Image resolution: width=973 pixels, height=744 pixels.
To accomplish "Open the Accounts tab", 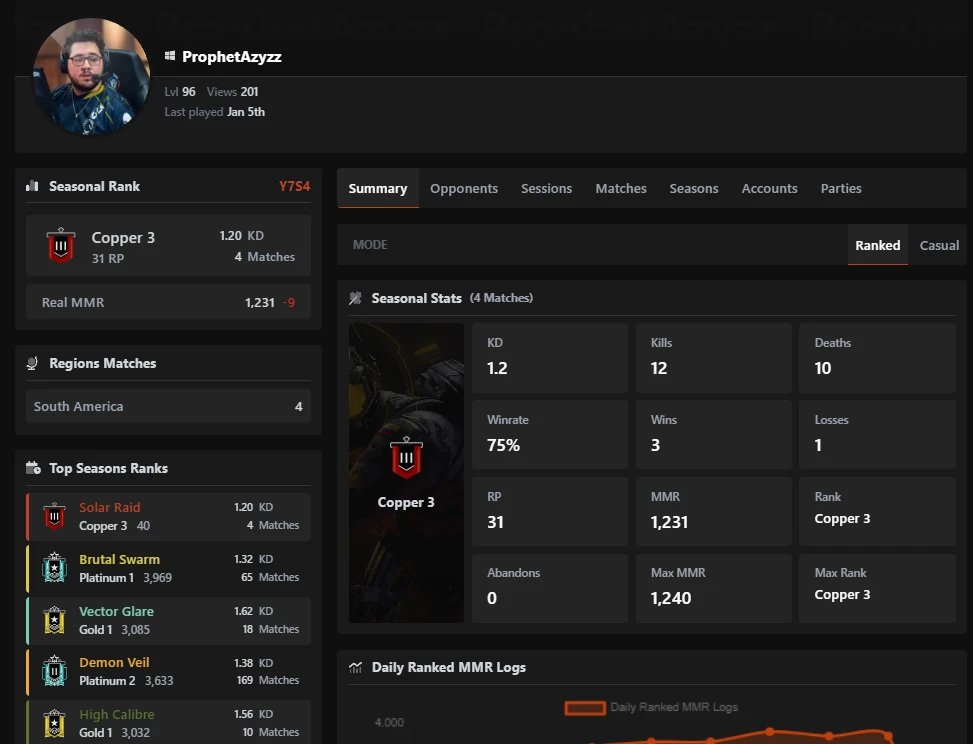I will tap(769, 188).
